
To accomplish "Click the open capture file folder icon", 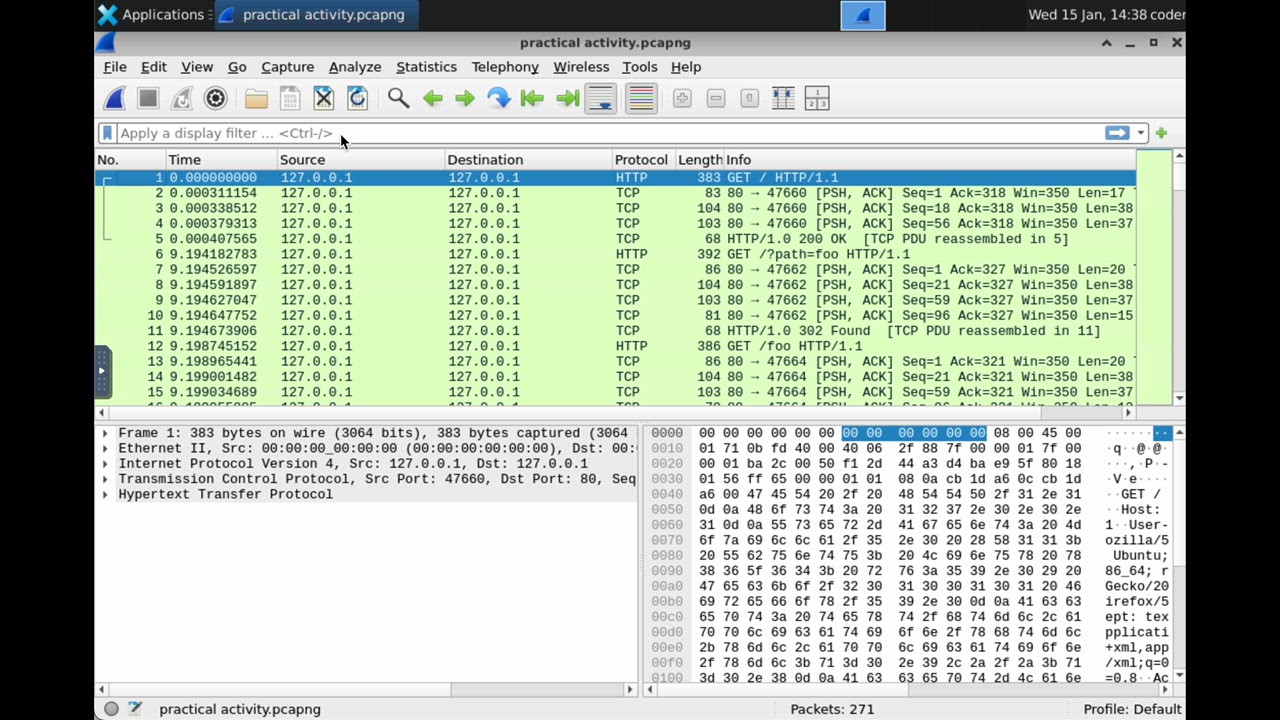I will click(x=256, y=98).
